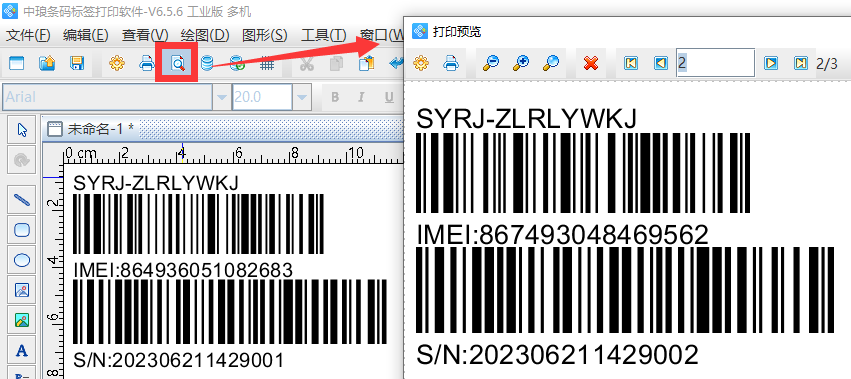
Task: Select the blue picture insert tool
Action: click(x=22, y=290)
